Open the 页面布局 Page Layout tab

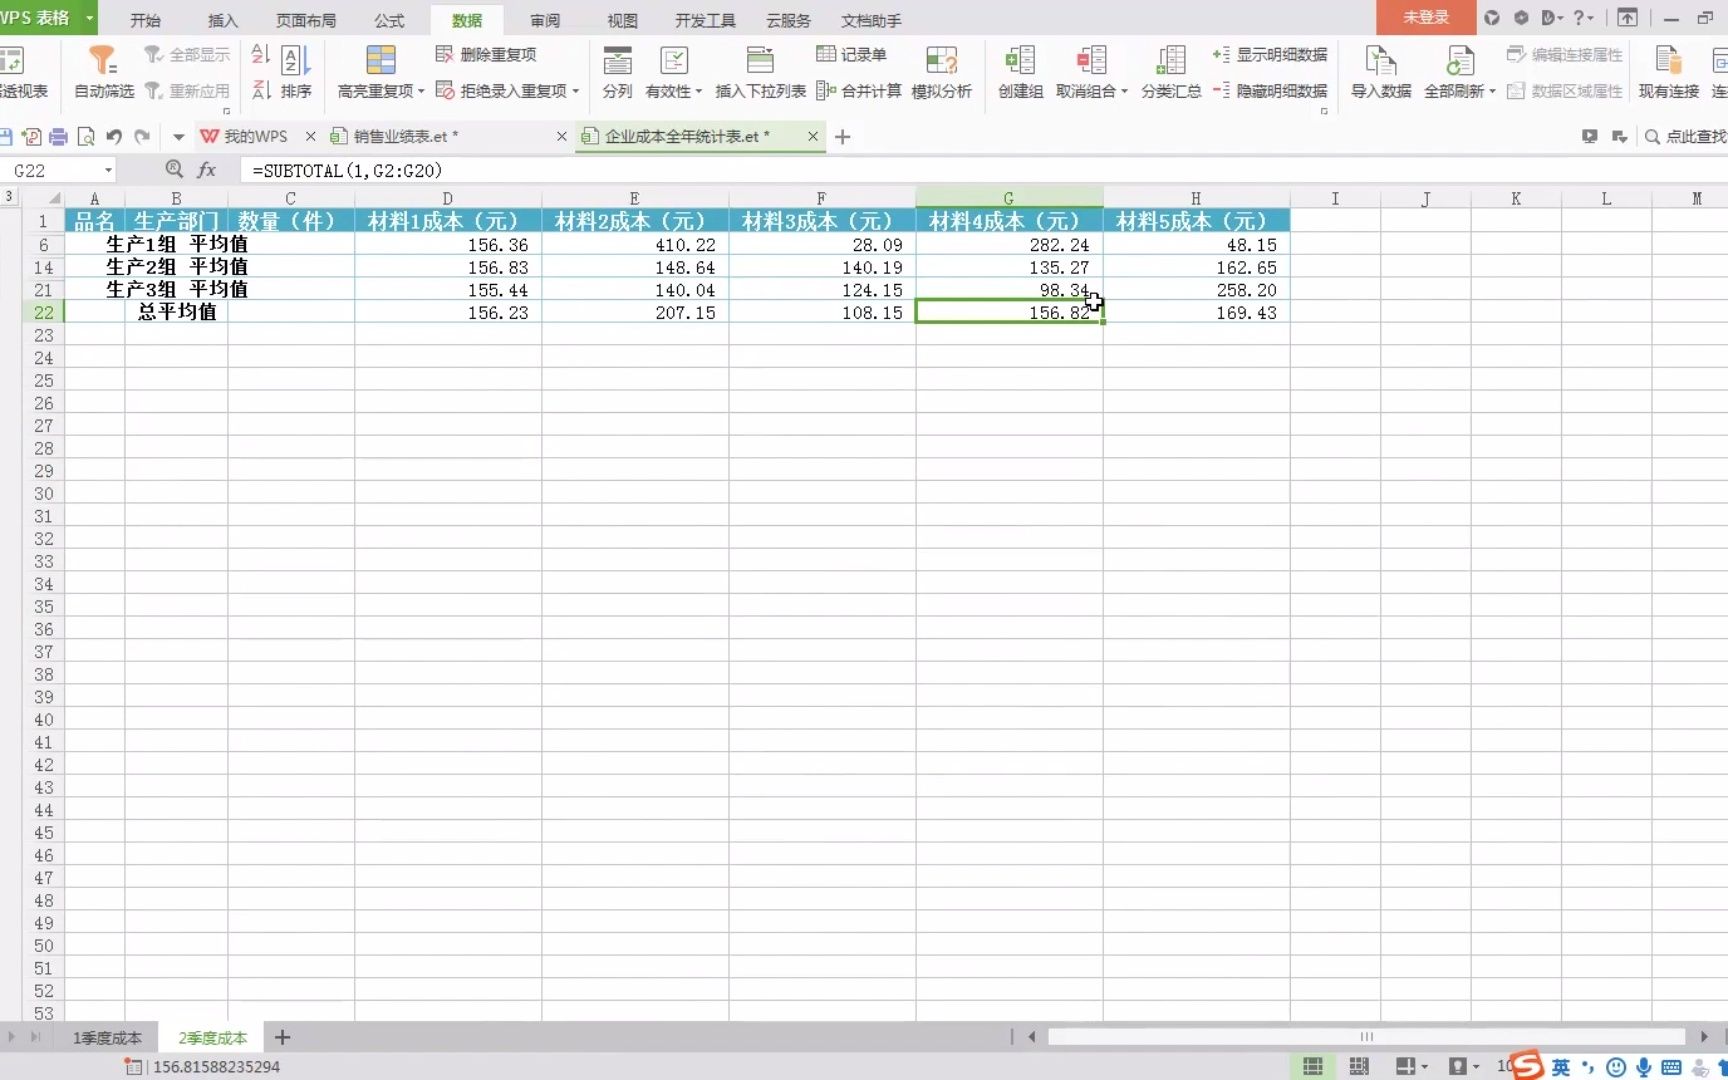pos(306,20)
